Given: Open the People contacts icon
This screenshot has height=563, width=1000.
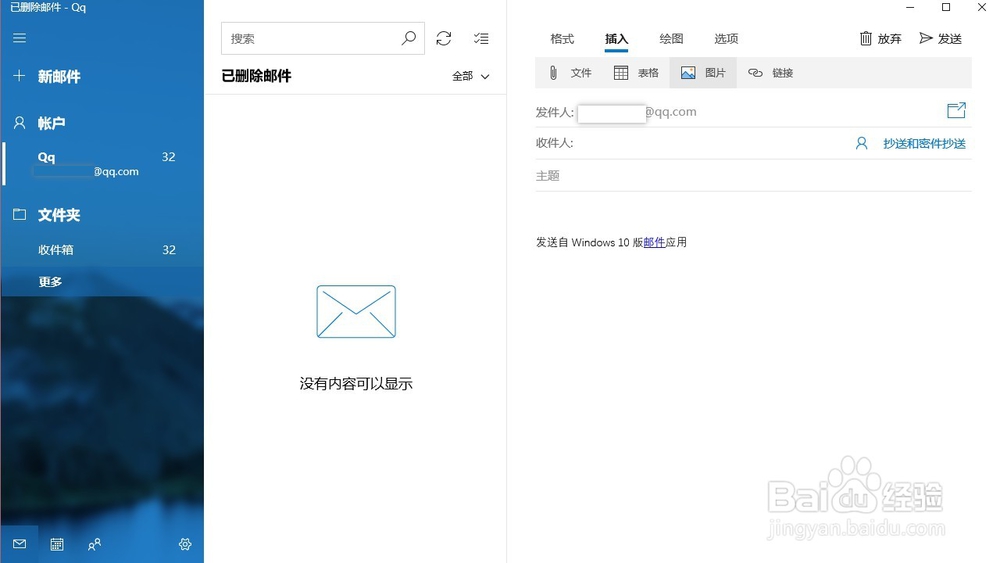Looking at the screenshot, I should pos(94,544).
